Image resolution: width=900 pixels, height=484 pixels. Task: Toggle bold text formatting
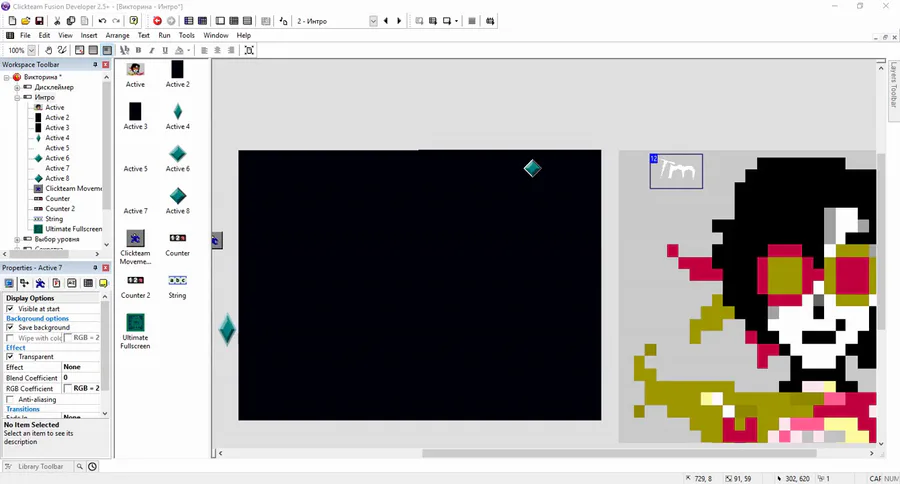click(138, 50)
